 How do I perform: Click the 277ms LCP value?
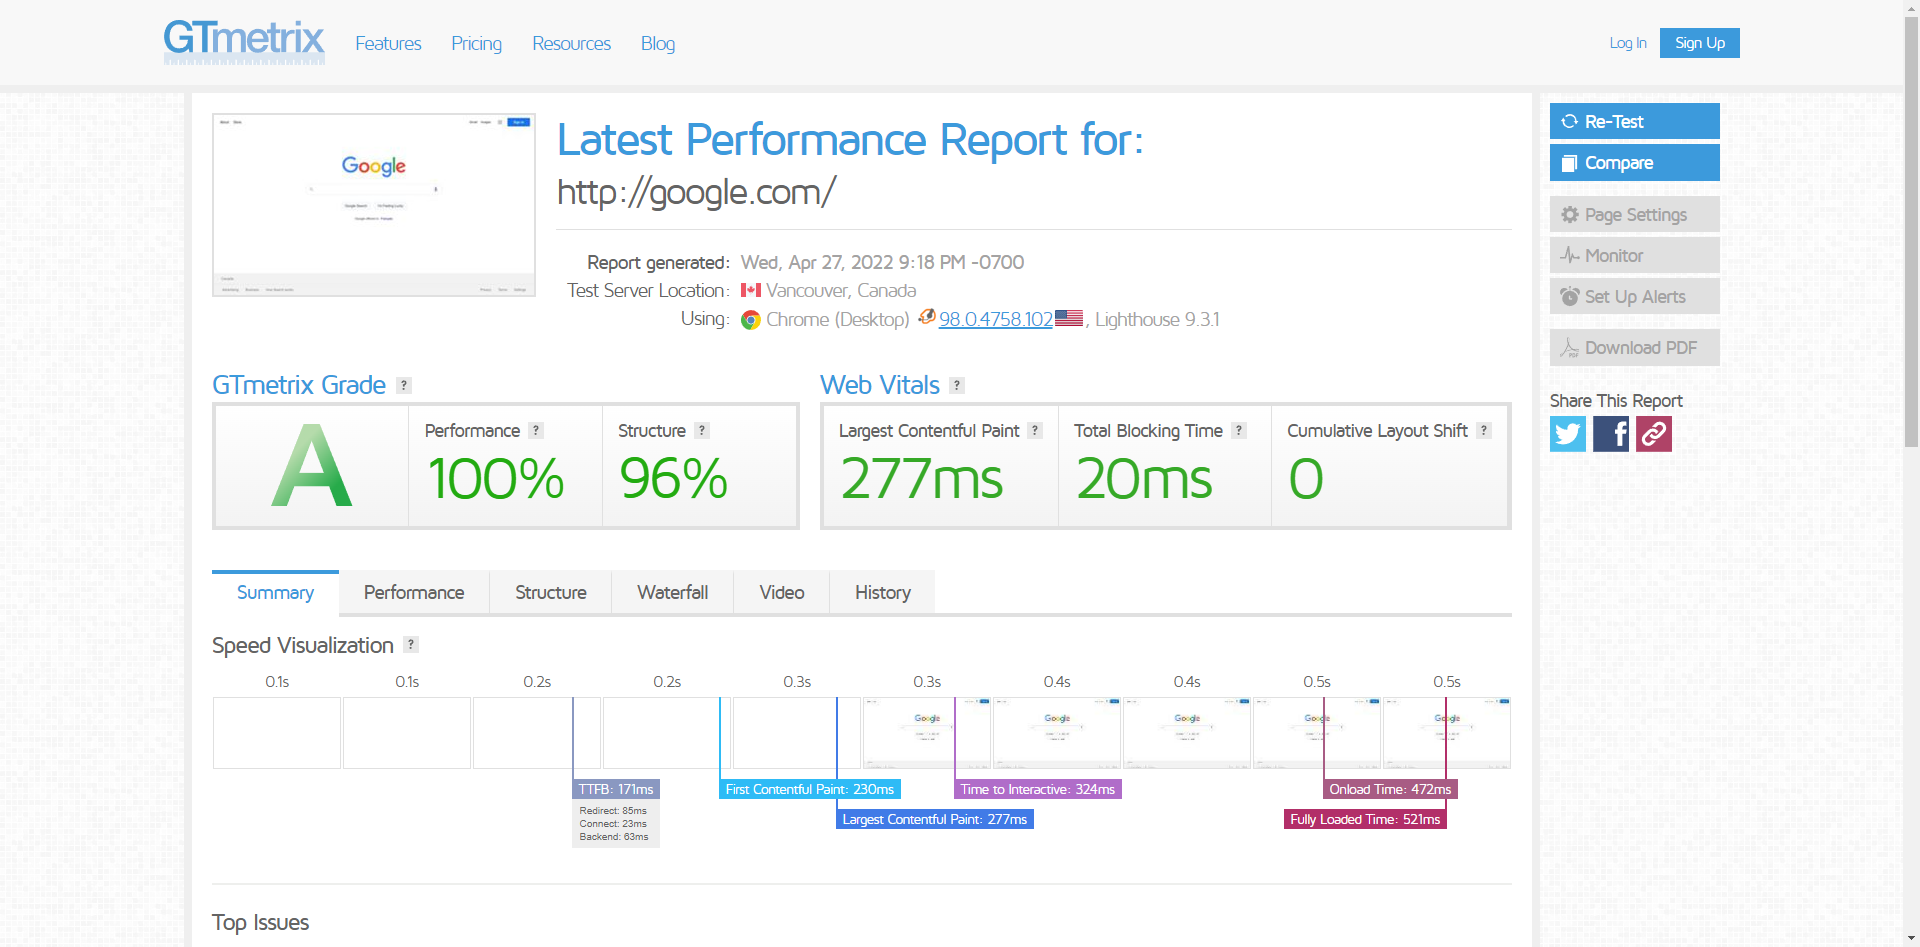click(x=921, y=478)
